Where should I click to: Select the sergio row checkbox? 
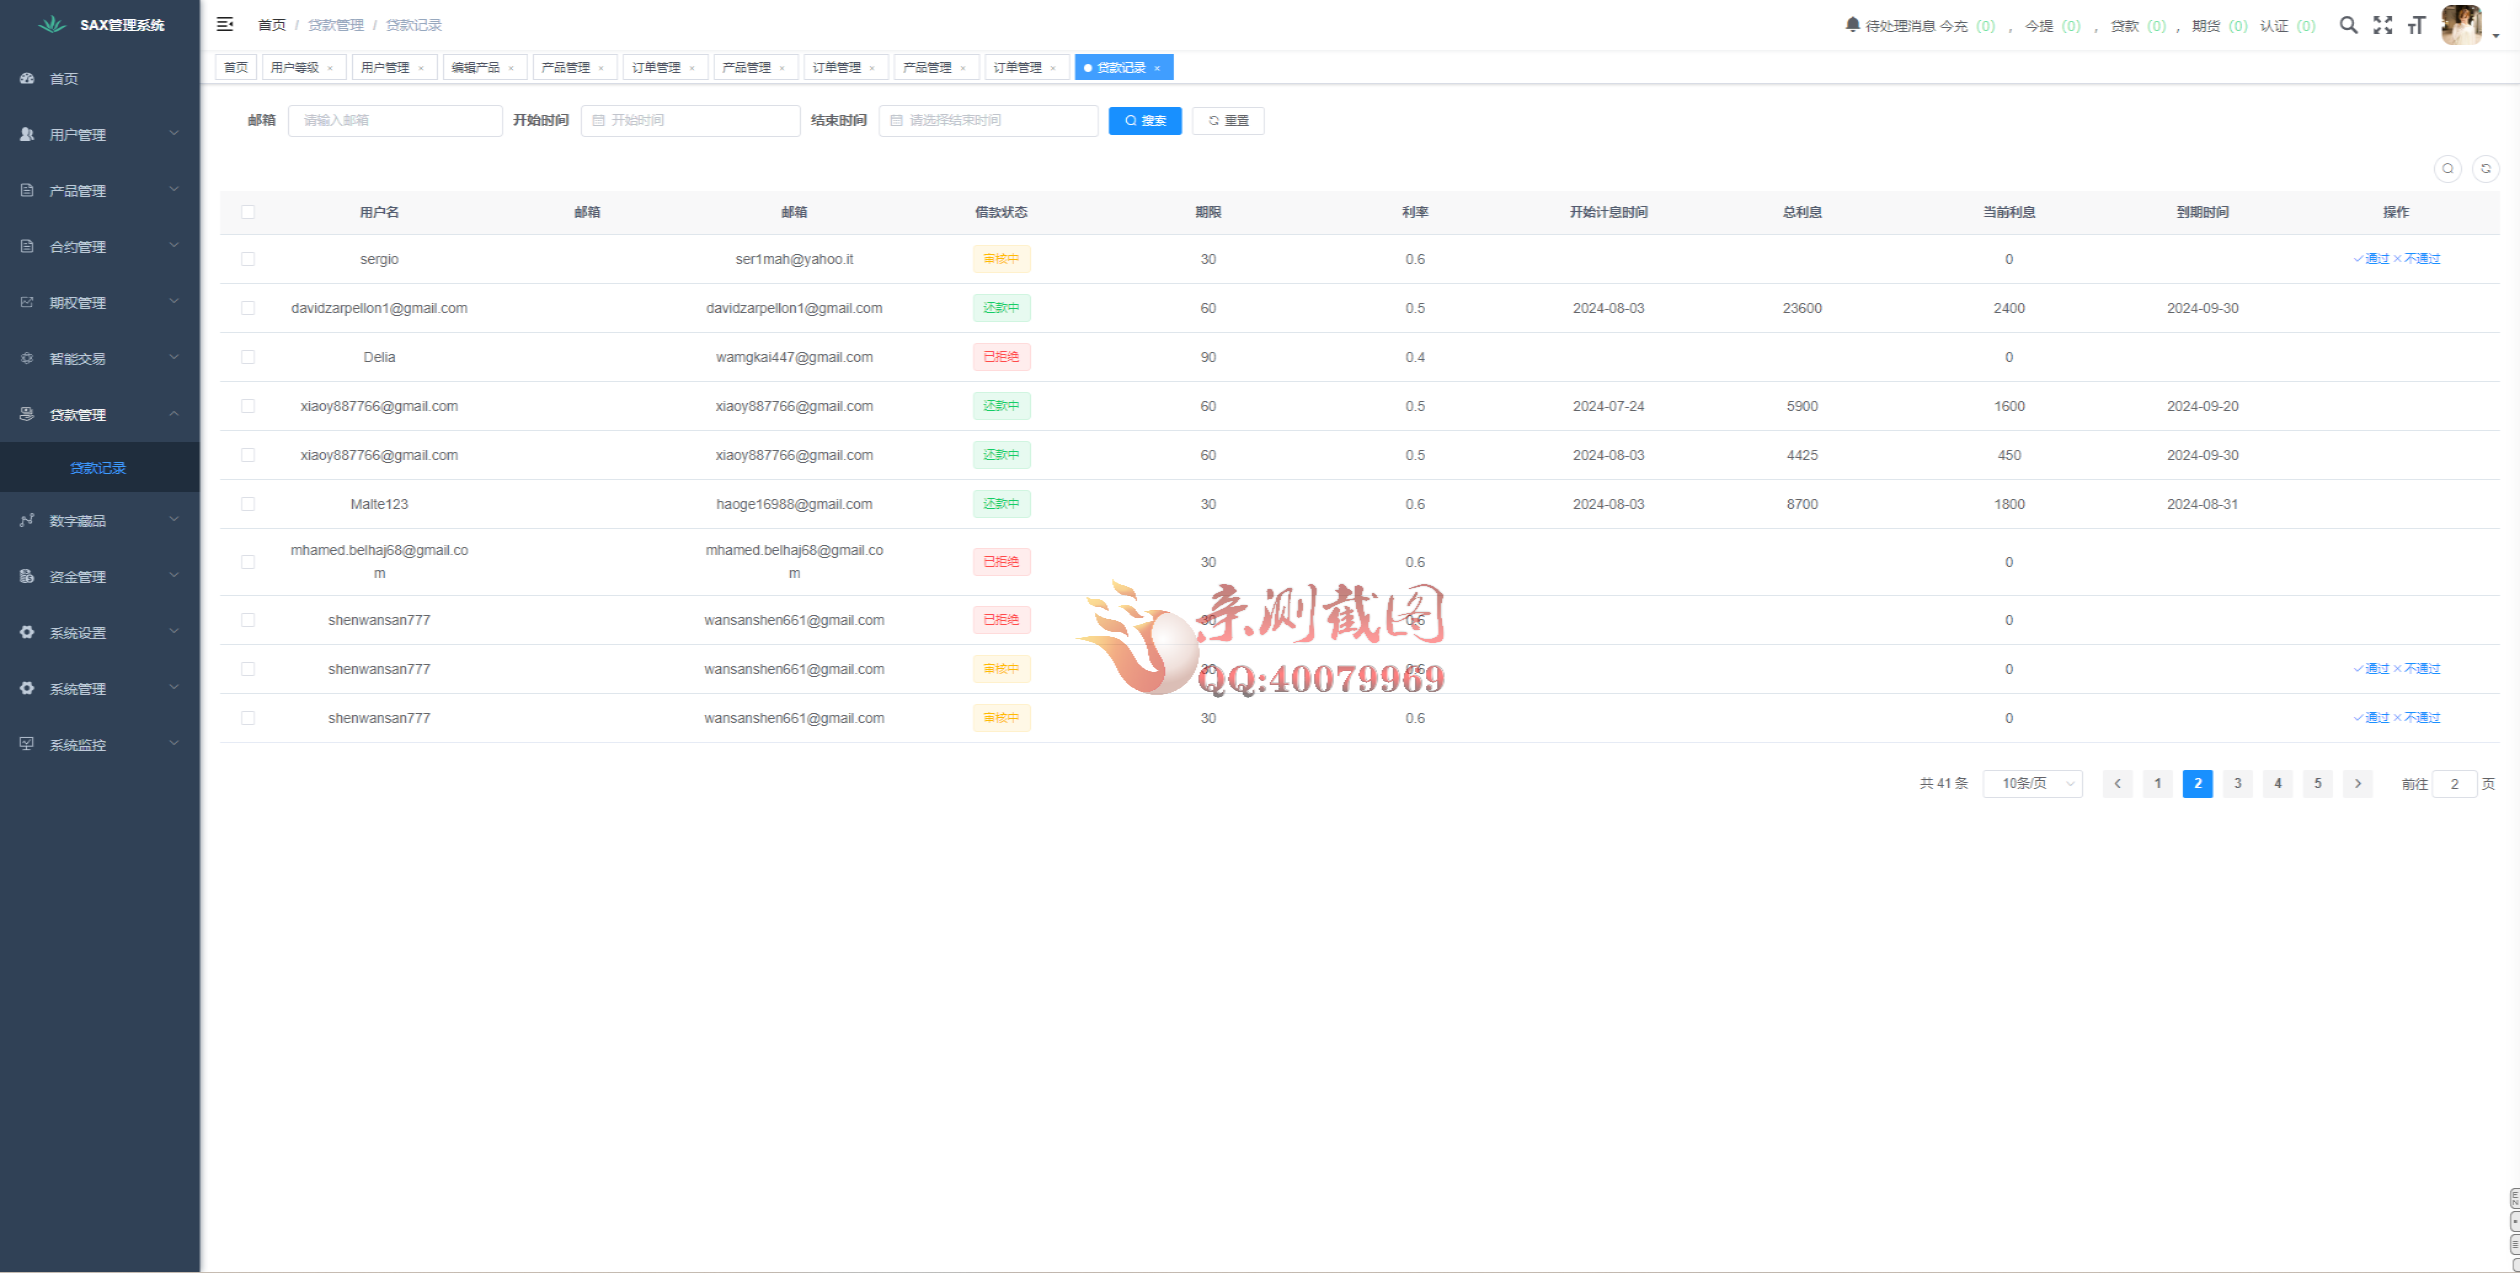[x=248, y=259]
